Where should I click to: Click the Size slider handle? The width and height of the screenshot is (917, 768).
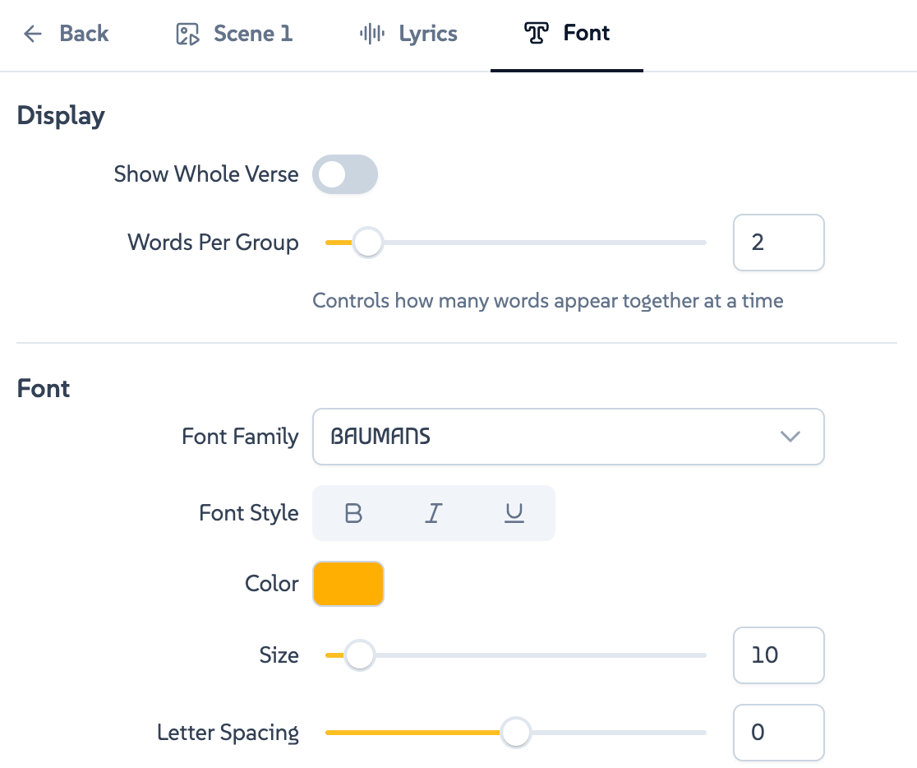coord(359,656)
